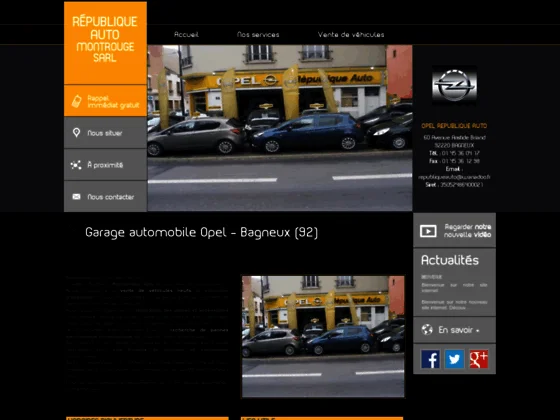Click the large garage banner photo
Viewport: 560px width, 420px height.
click(x=280, y=128)
